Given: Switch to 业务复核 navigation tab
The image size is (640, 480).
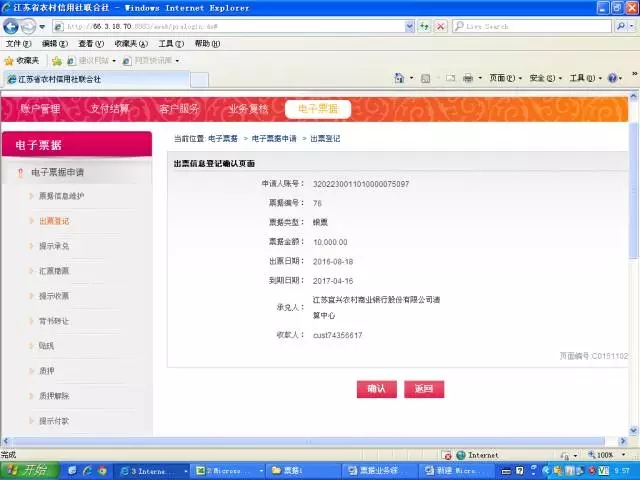Looking at the screenshot, I should 248,109.
